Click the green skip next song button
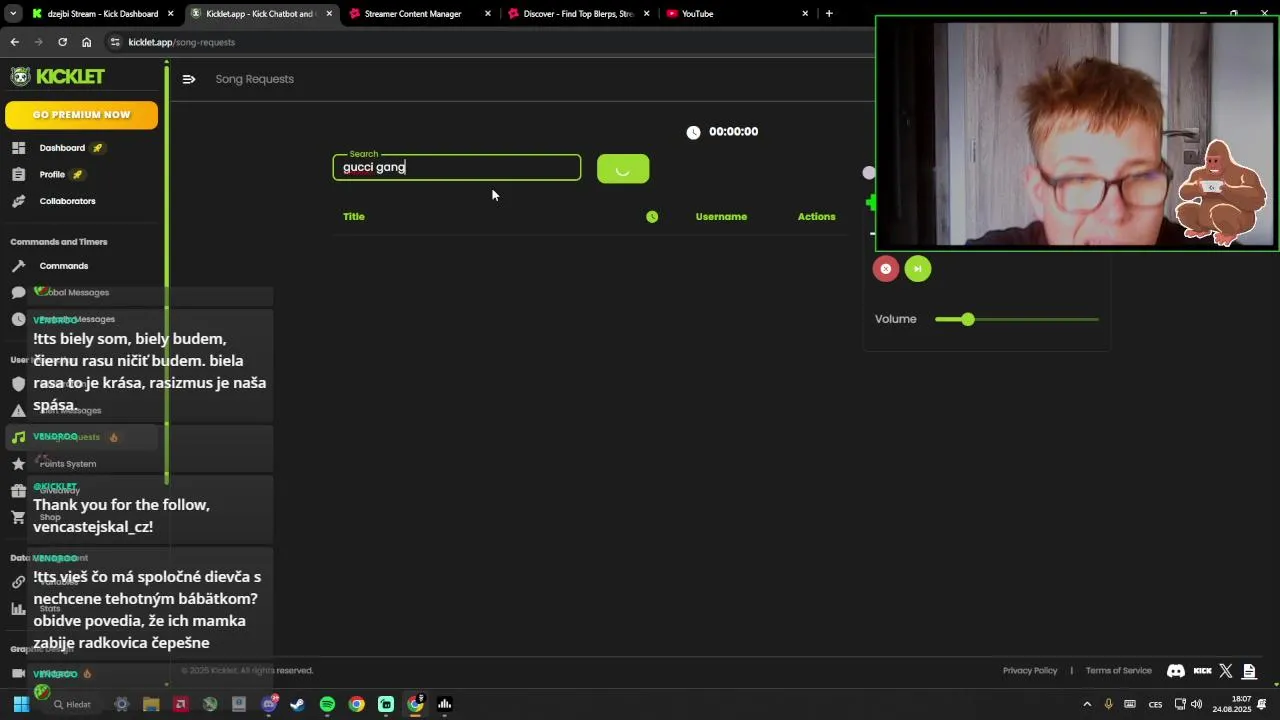1280x720 pixels. (918, 268)
